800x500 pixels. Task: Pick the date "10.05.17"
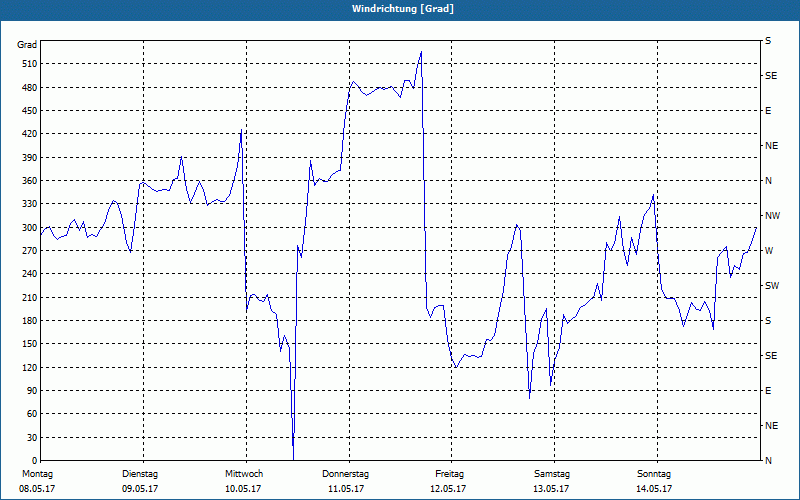tap(243, 489)
